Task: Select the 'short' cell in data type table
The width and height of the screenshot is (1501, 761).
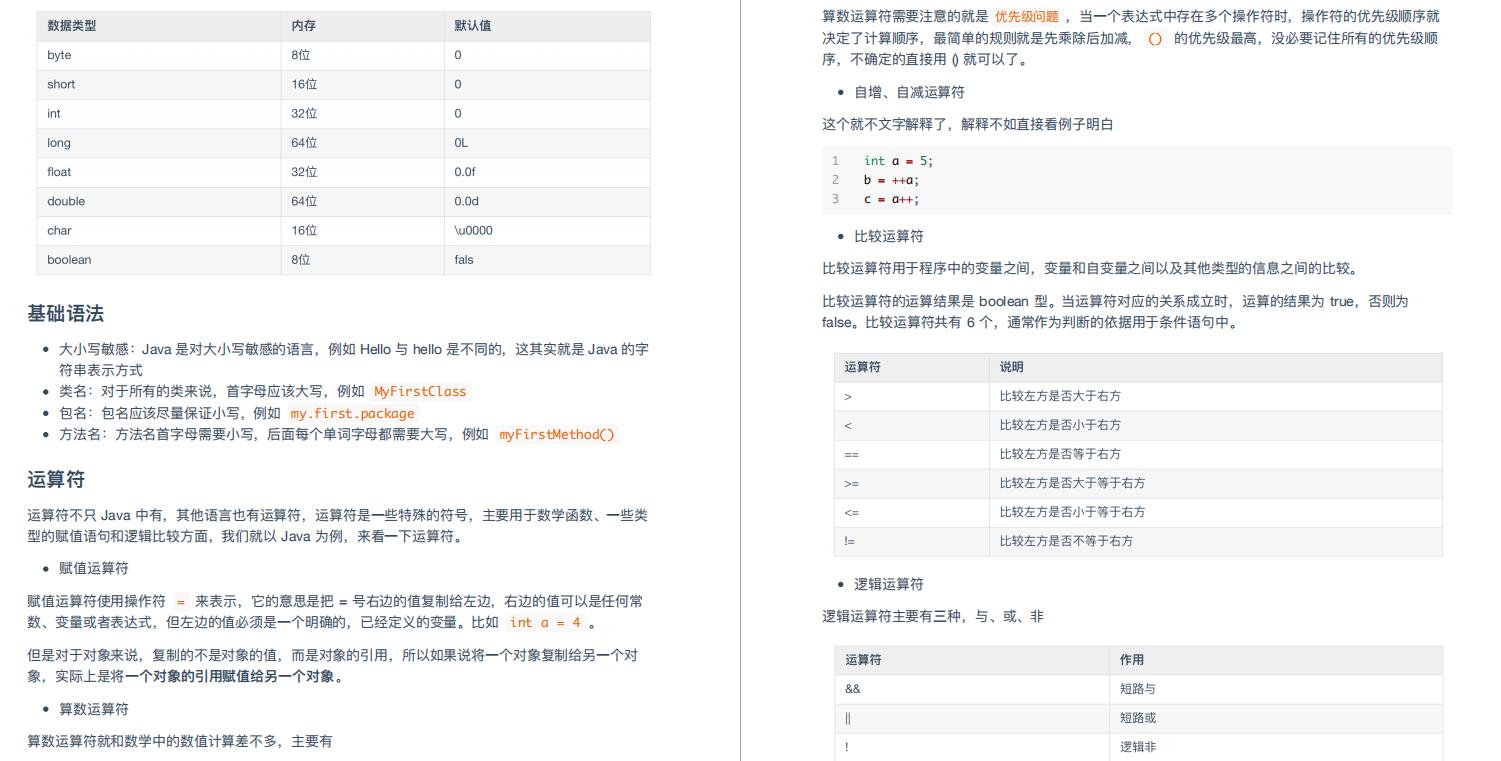Action: click(x=159, y=84)
